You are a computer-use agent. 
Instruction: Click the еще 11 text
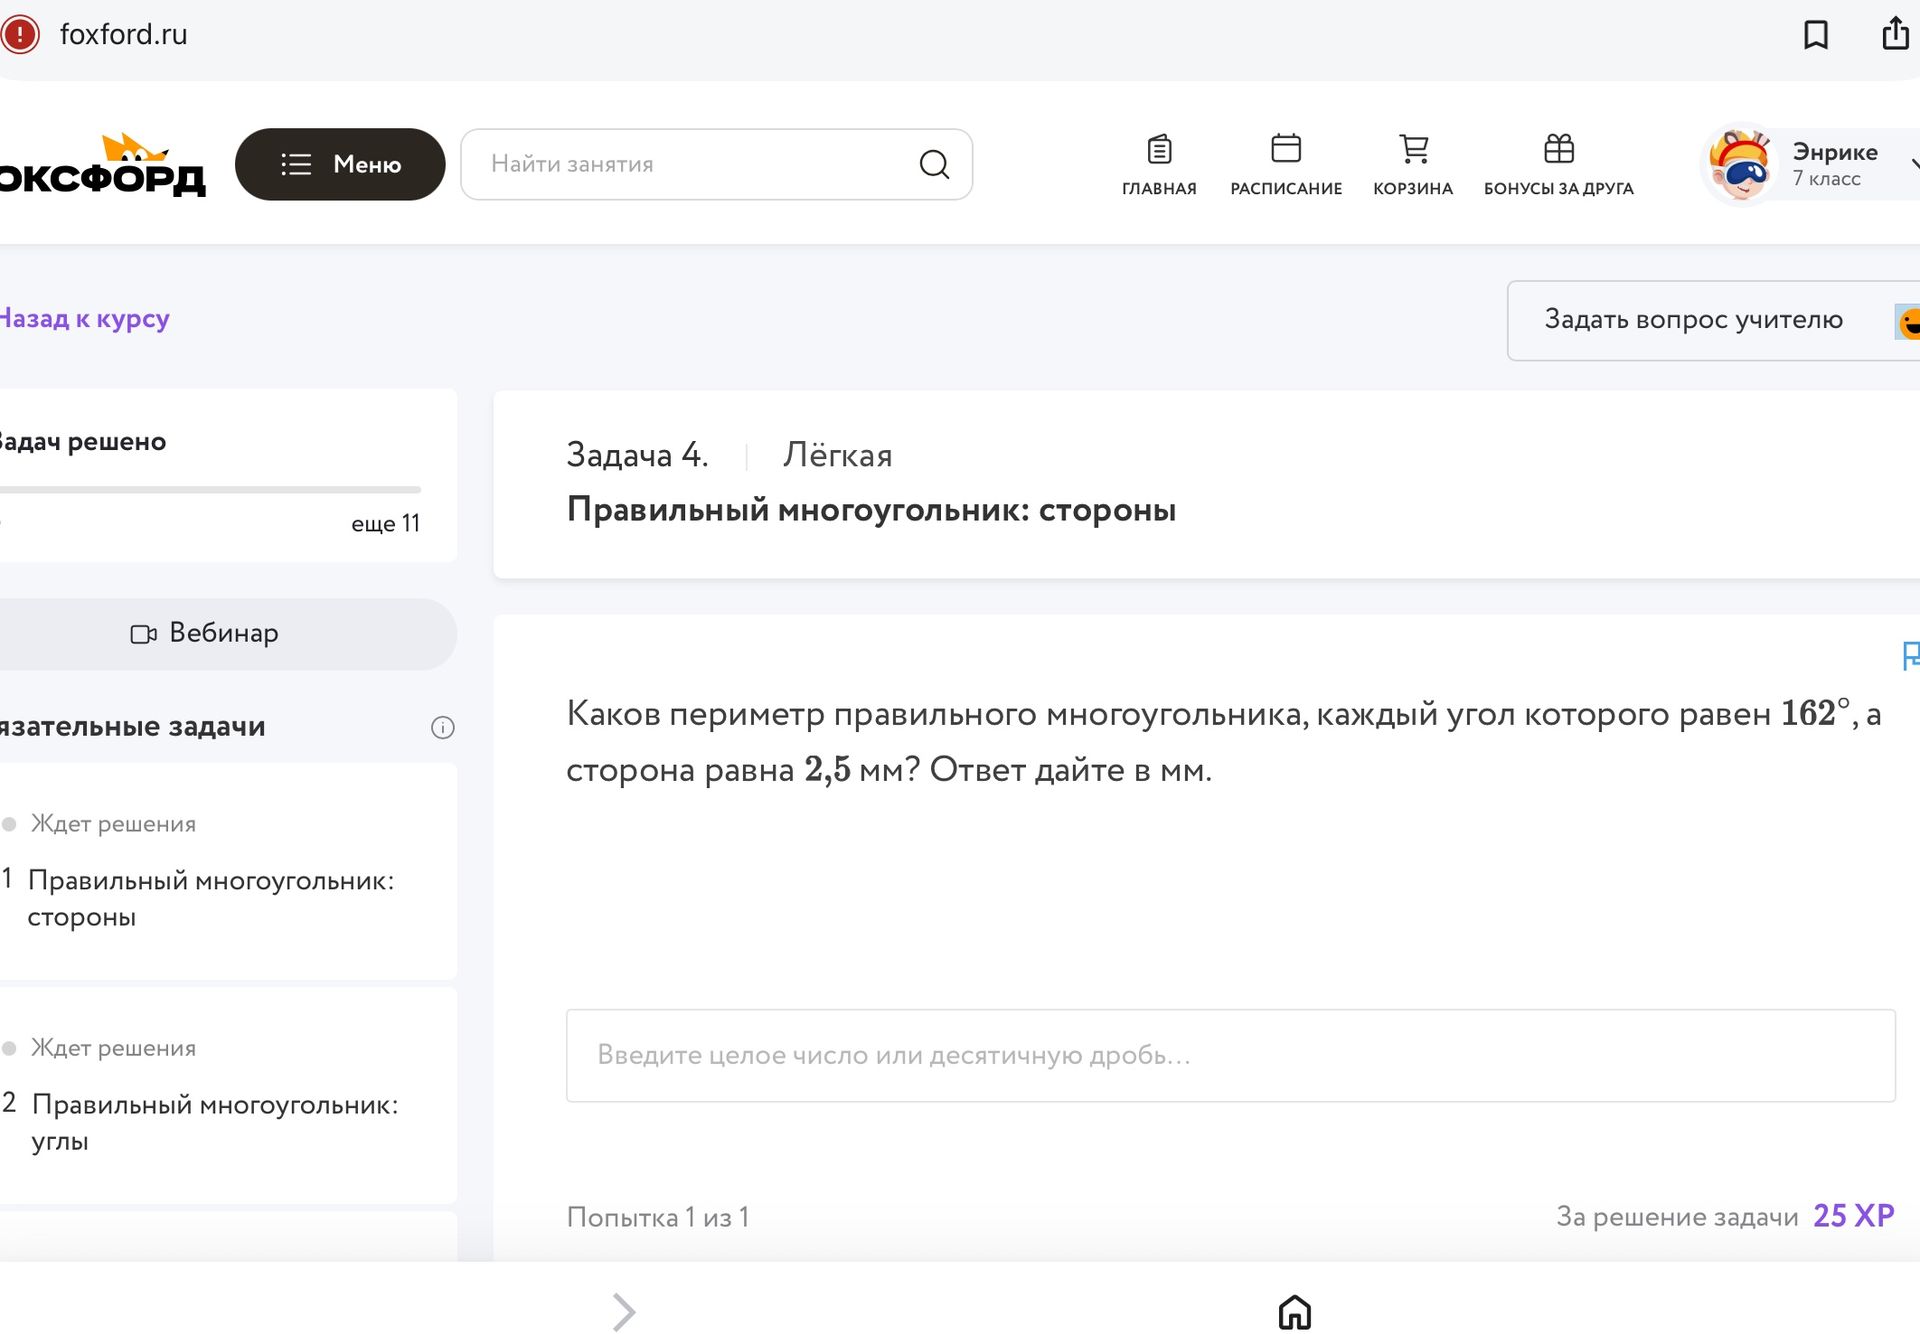385,524
